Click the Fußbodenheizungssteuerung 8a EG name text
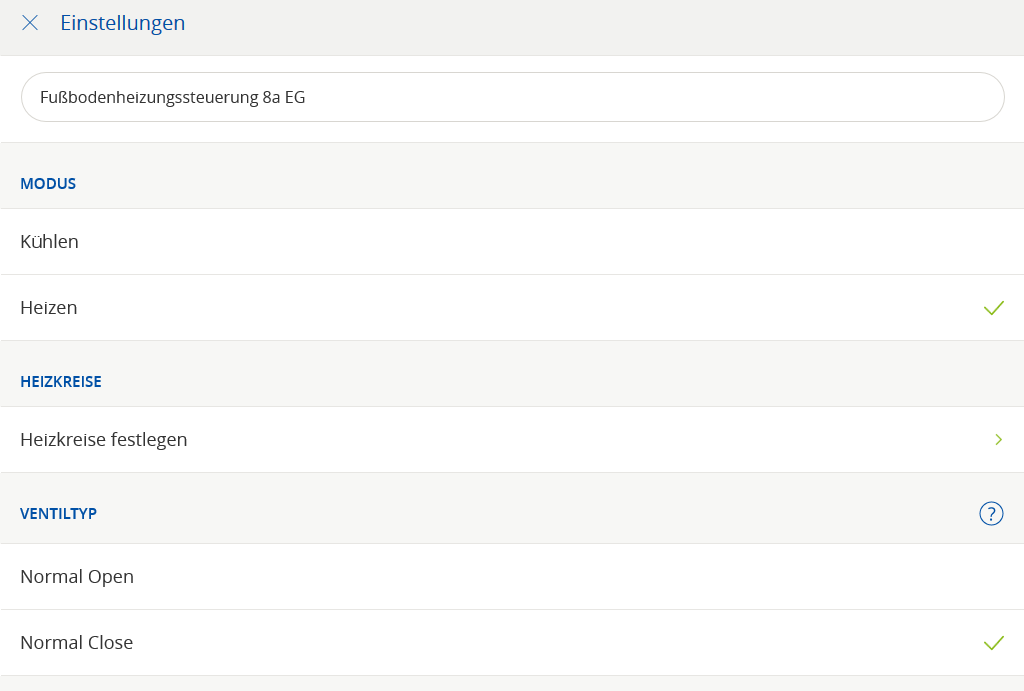 (172, 97)
